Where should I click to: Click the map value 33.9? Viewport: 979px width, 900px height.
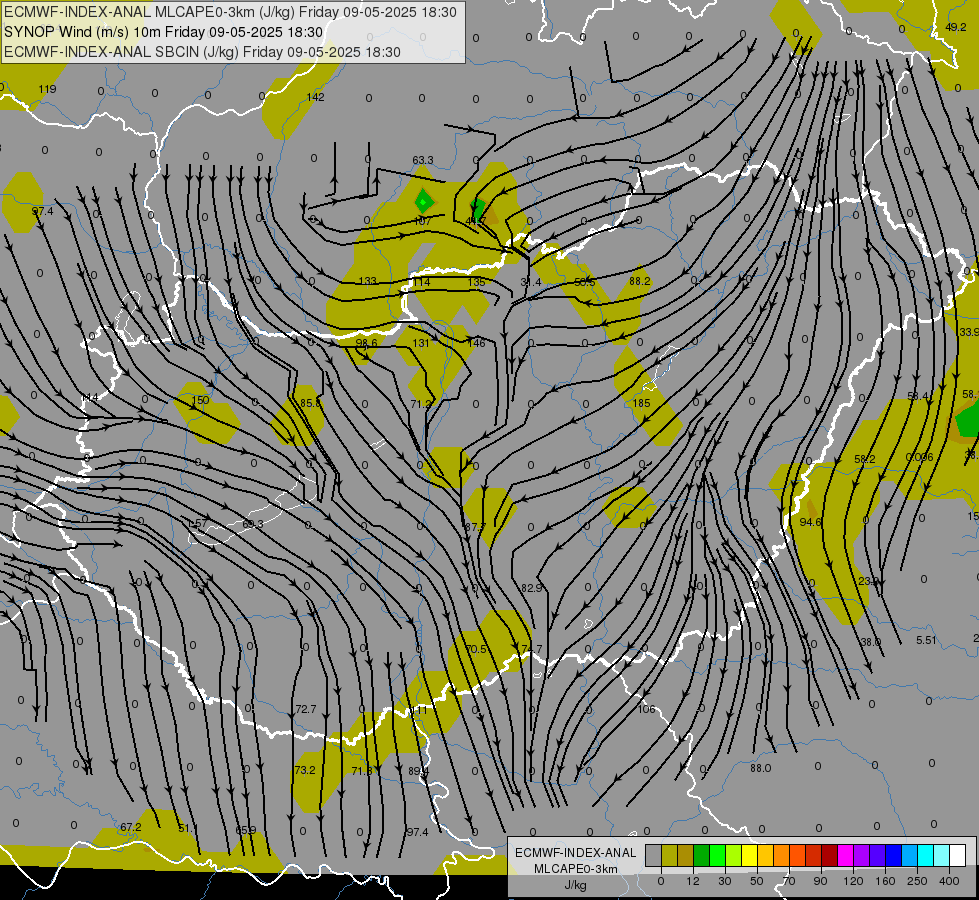pos(969,332)
